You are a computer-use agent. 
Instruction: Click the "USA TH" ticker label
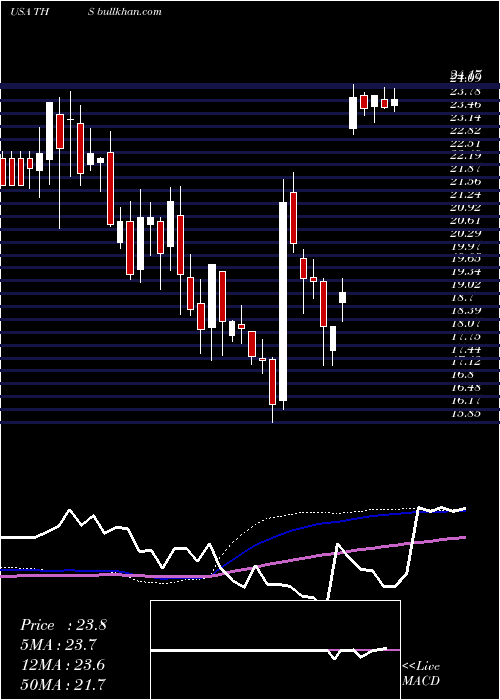pos(32,12)
